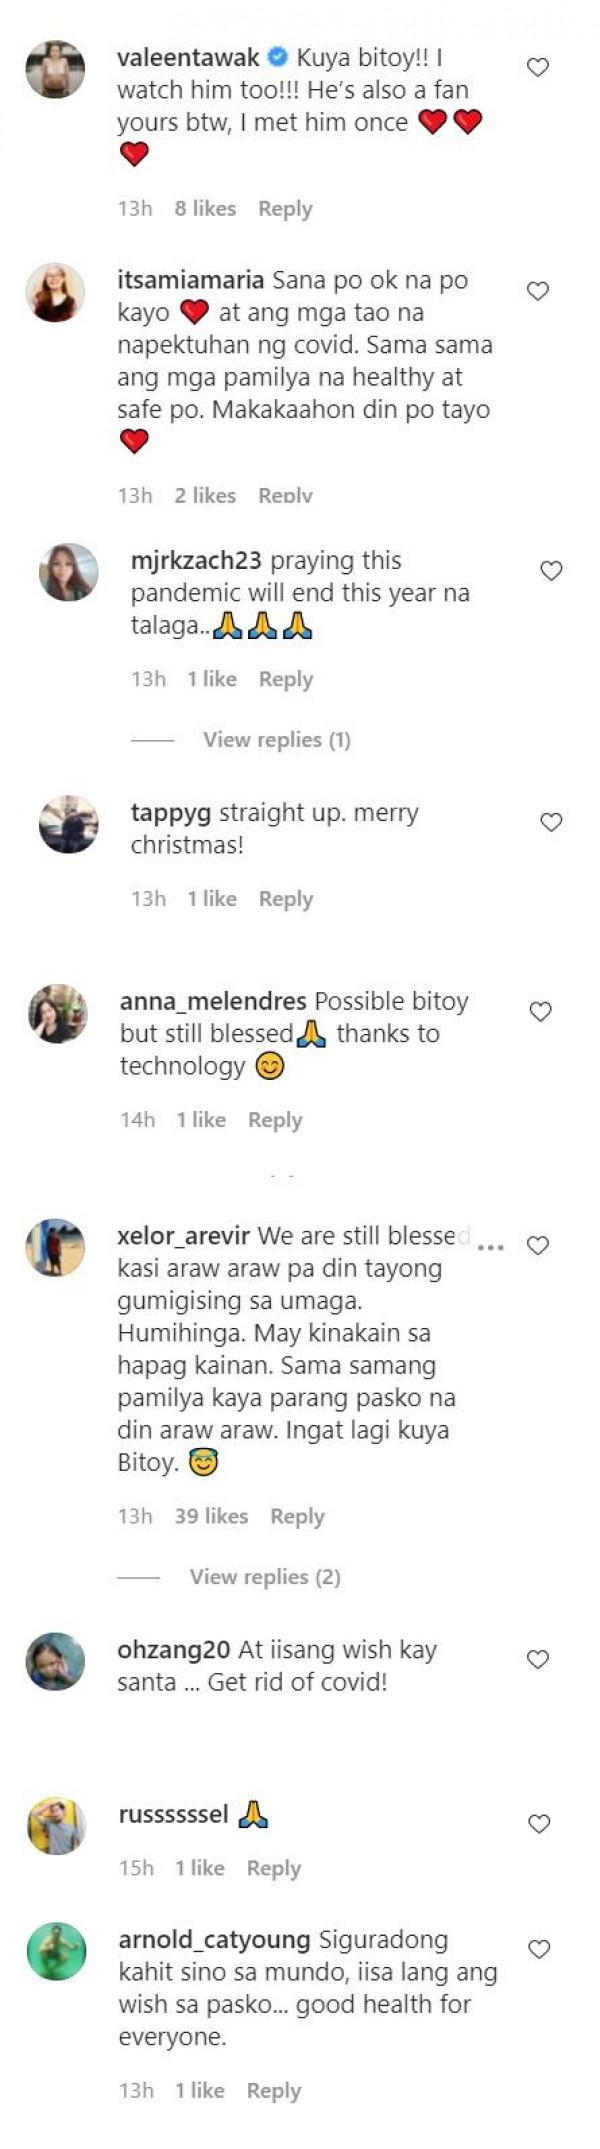View the 8 likes on valeentawak's comment

[205, 209]
